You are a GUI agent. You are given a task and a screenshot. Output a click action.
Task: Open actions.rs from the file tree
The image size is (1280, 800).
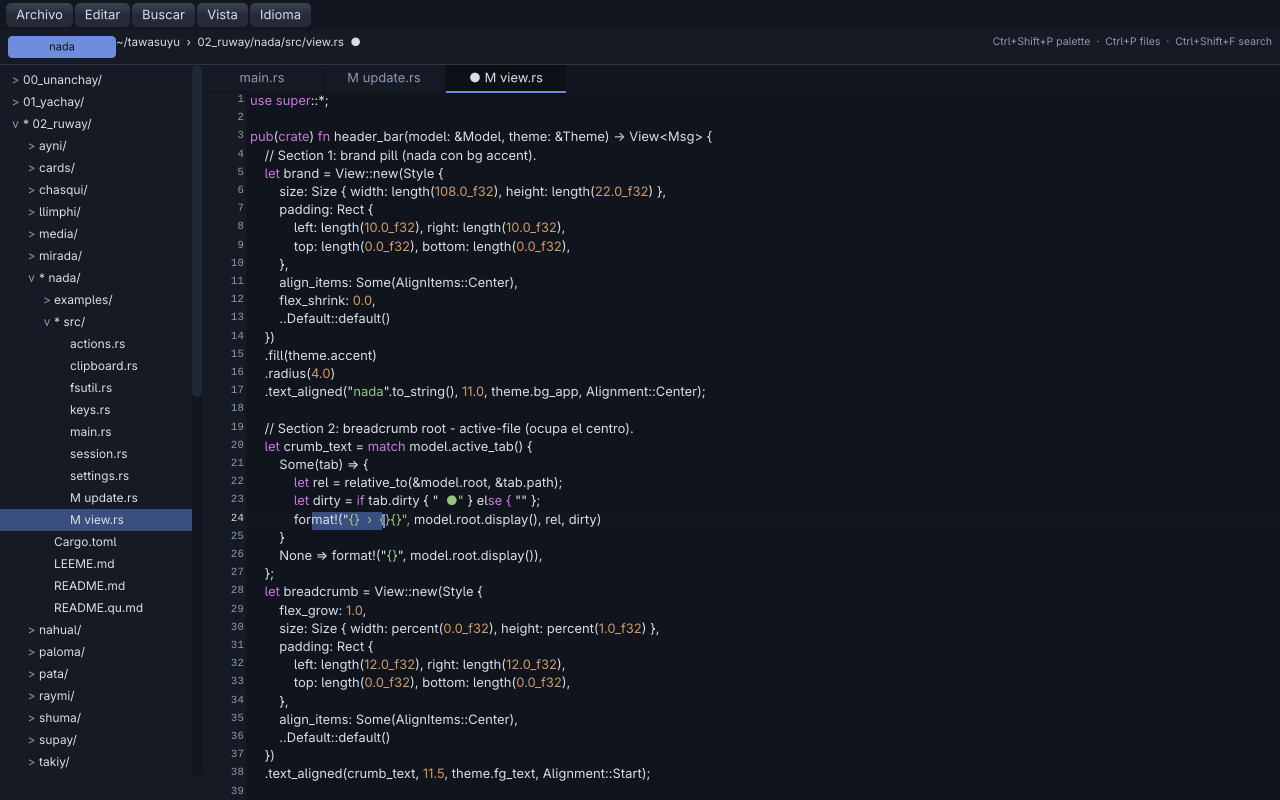(96, 344)
